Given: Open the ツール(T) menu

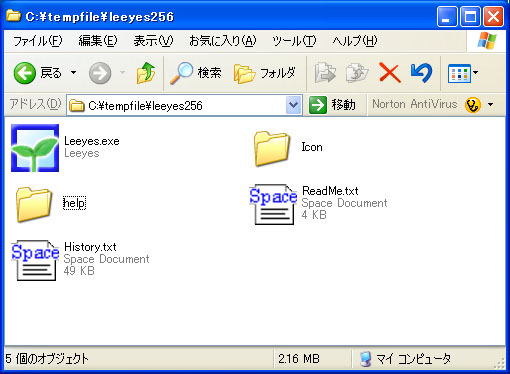Looking at the screenshot, I should tap(294, 41).
